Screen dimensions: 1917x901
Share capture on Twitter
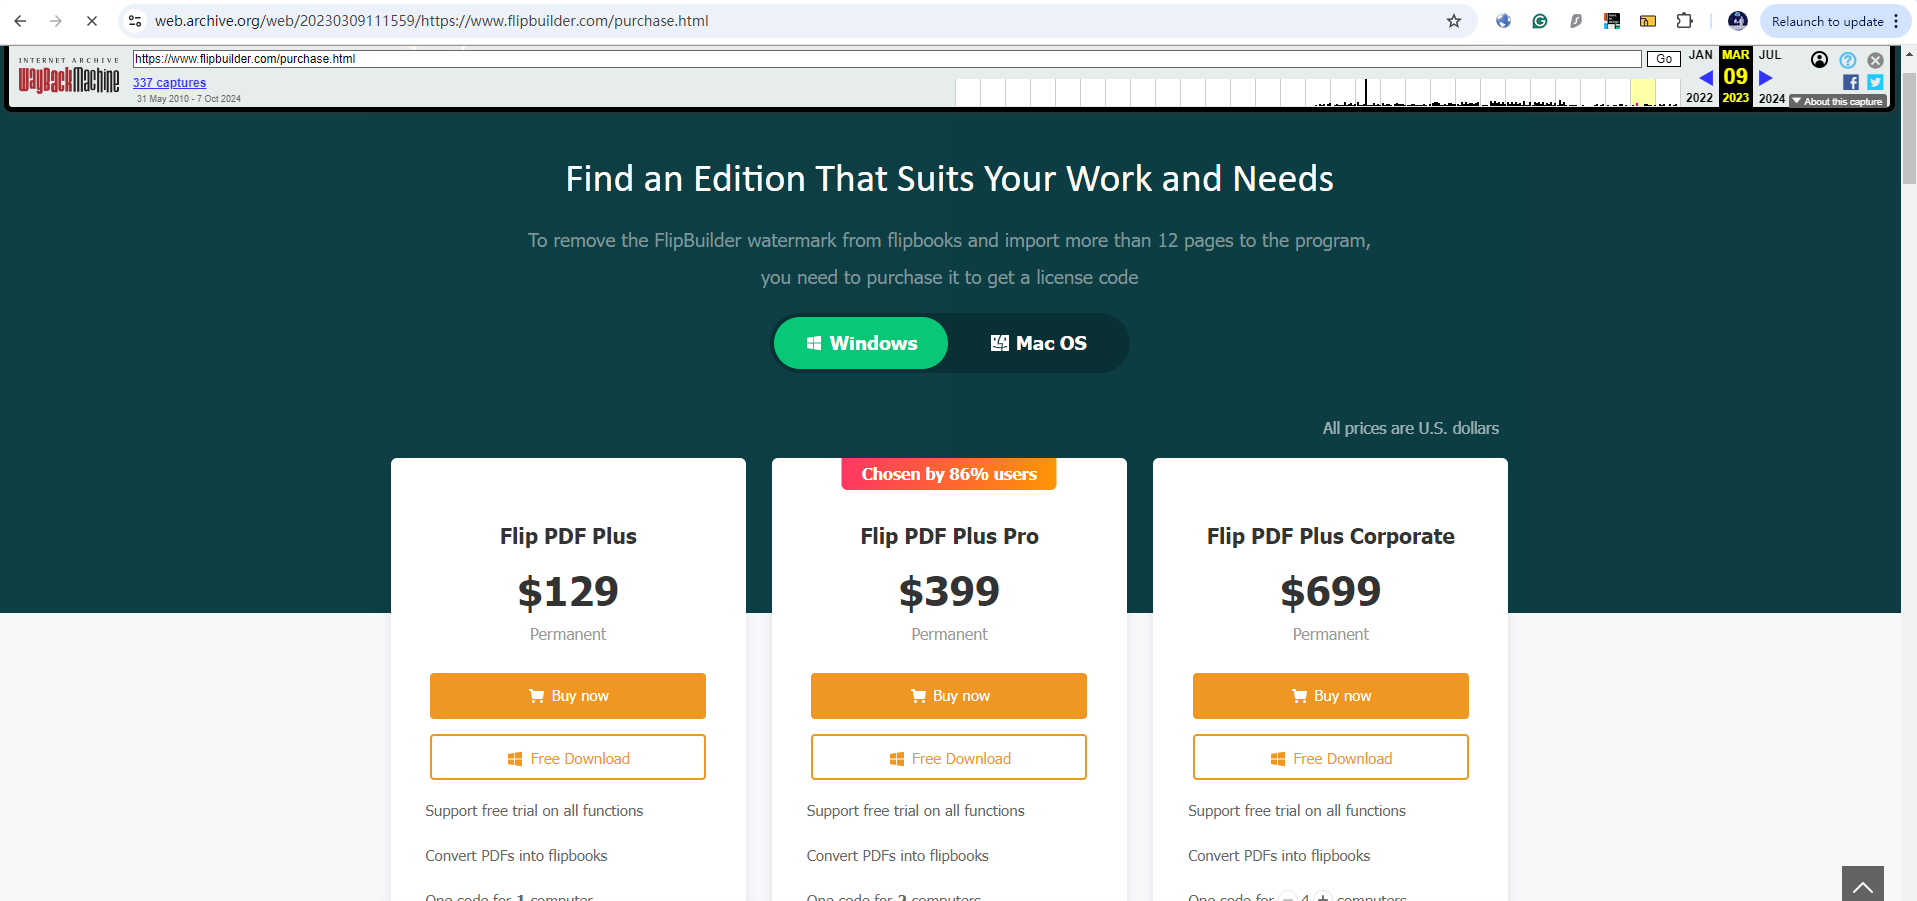[x=1875, y=82]
